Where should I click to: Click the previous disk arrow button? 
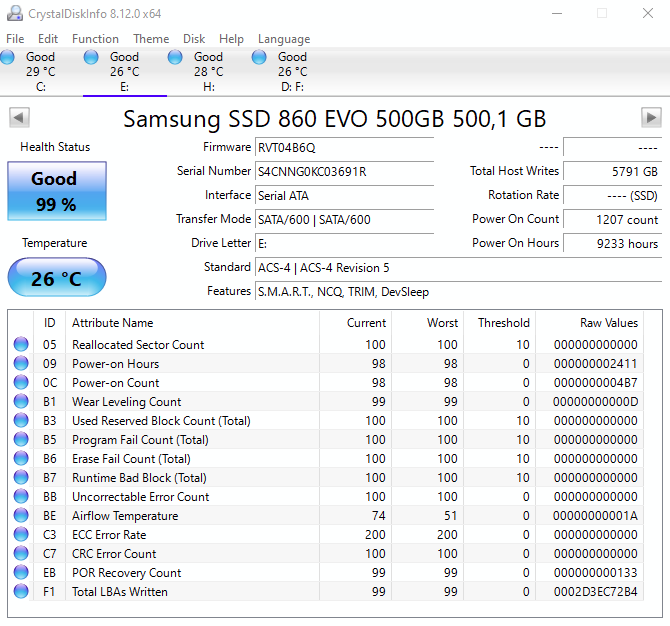click(x=19, y=118)
